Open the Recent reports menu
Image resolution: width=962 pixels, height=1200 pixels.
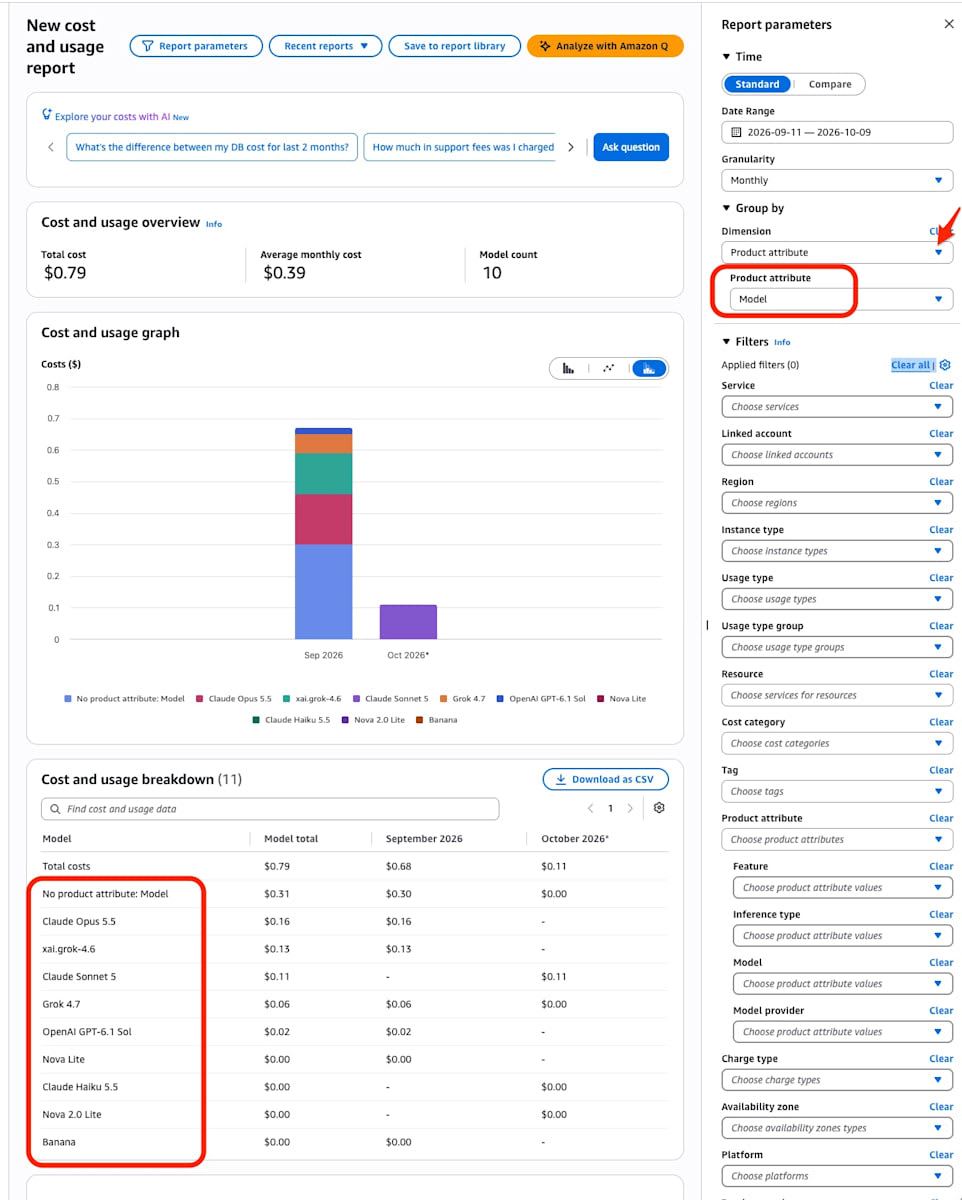click(x=326, y=46)
